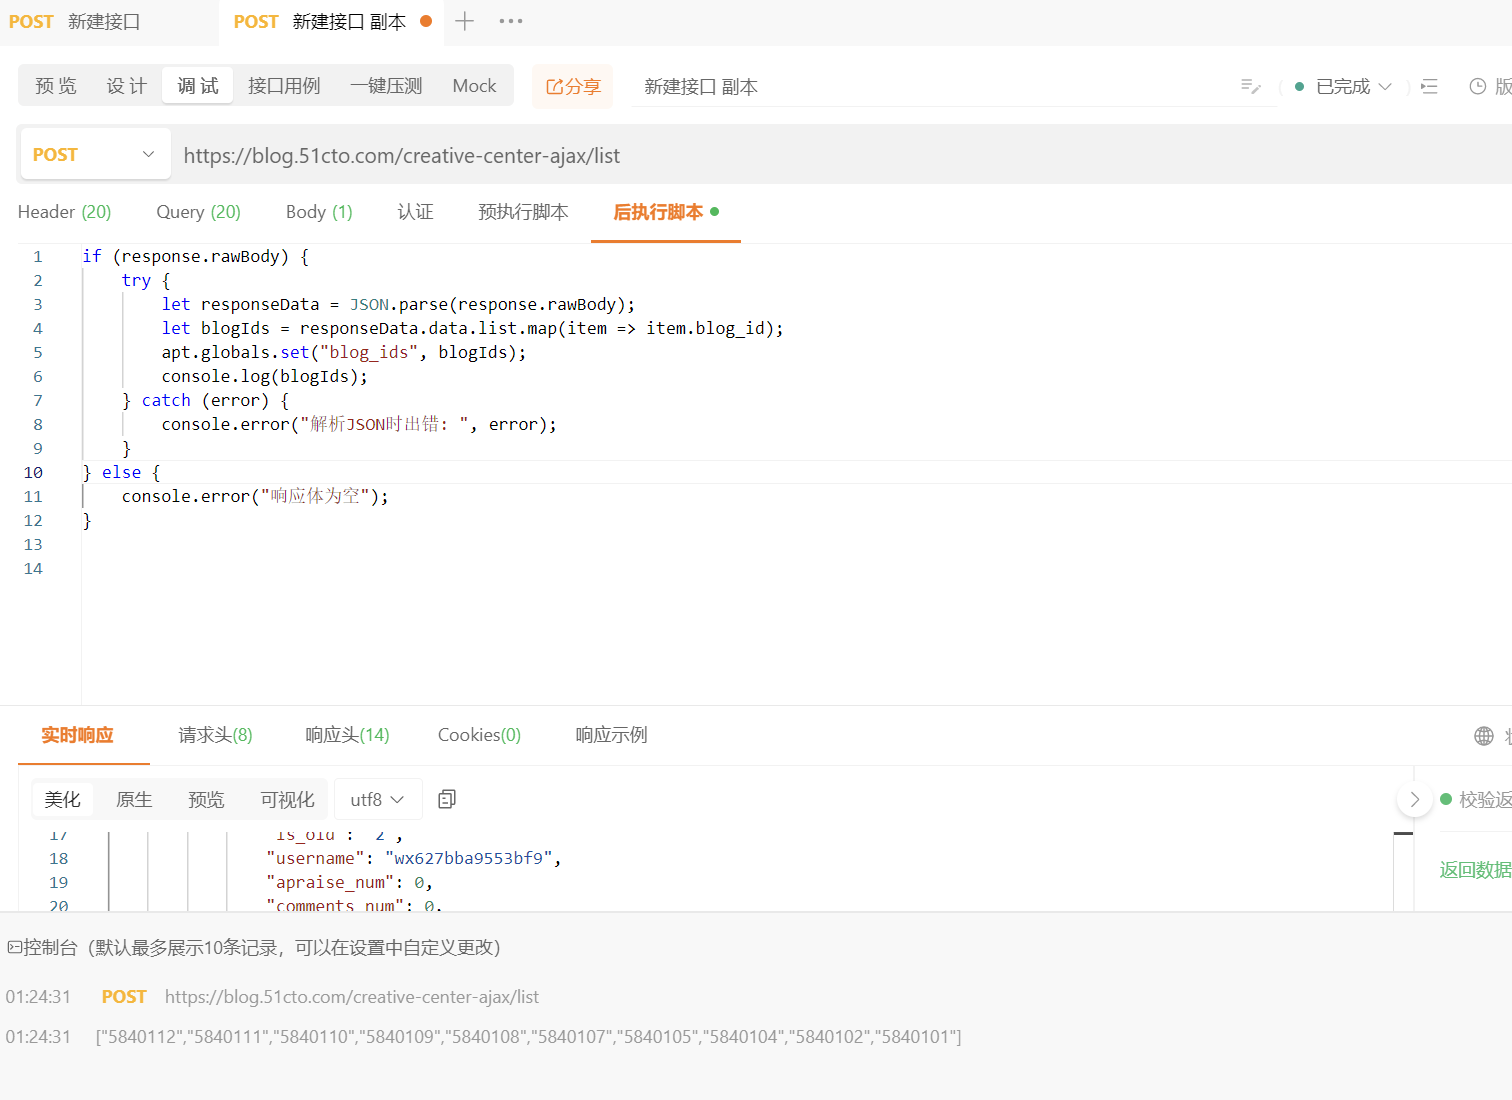Viewport: 1512px width, 1100px height.
Task: Open the more options ellipsis menu
Action: [511, 21]
